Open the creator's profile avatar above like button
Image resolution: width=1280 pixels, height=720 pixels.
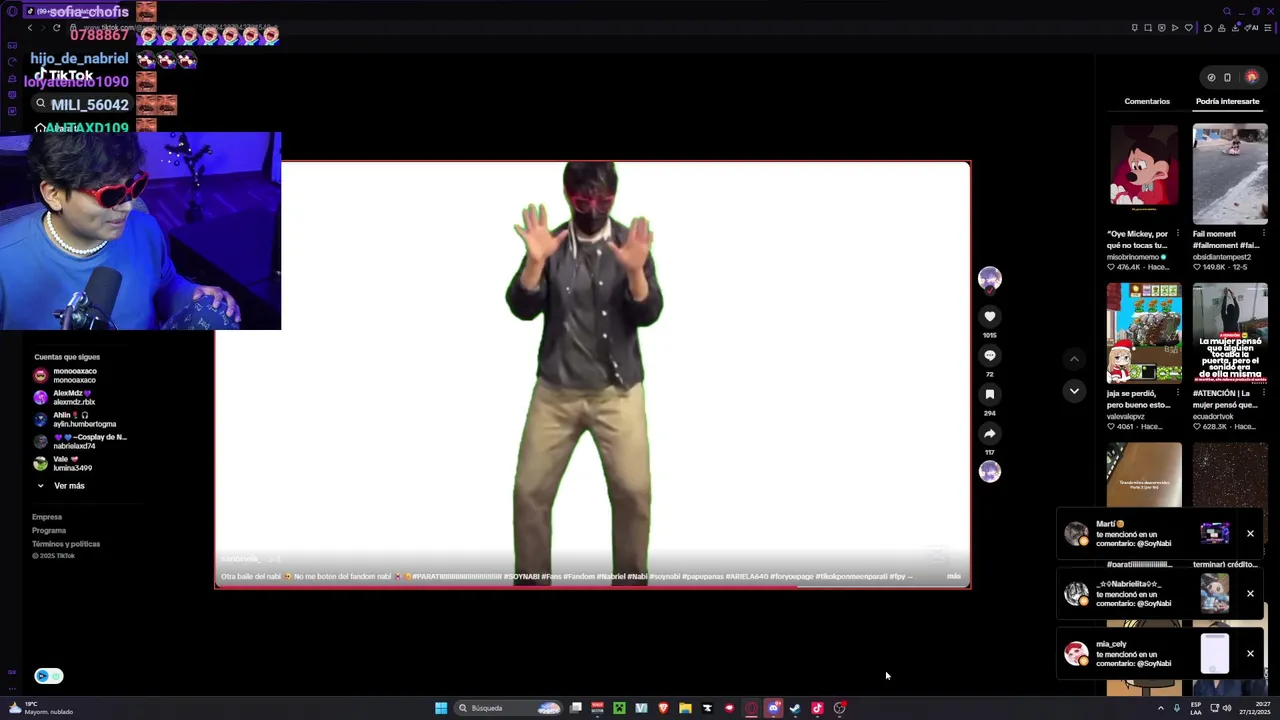990,279
